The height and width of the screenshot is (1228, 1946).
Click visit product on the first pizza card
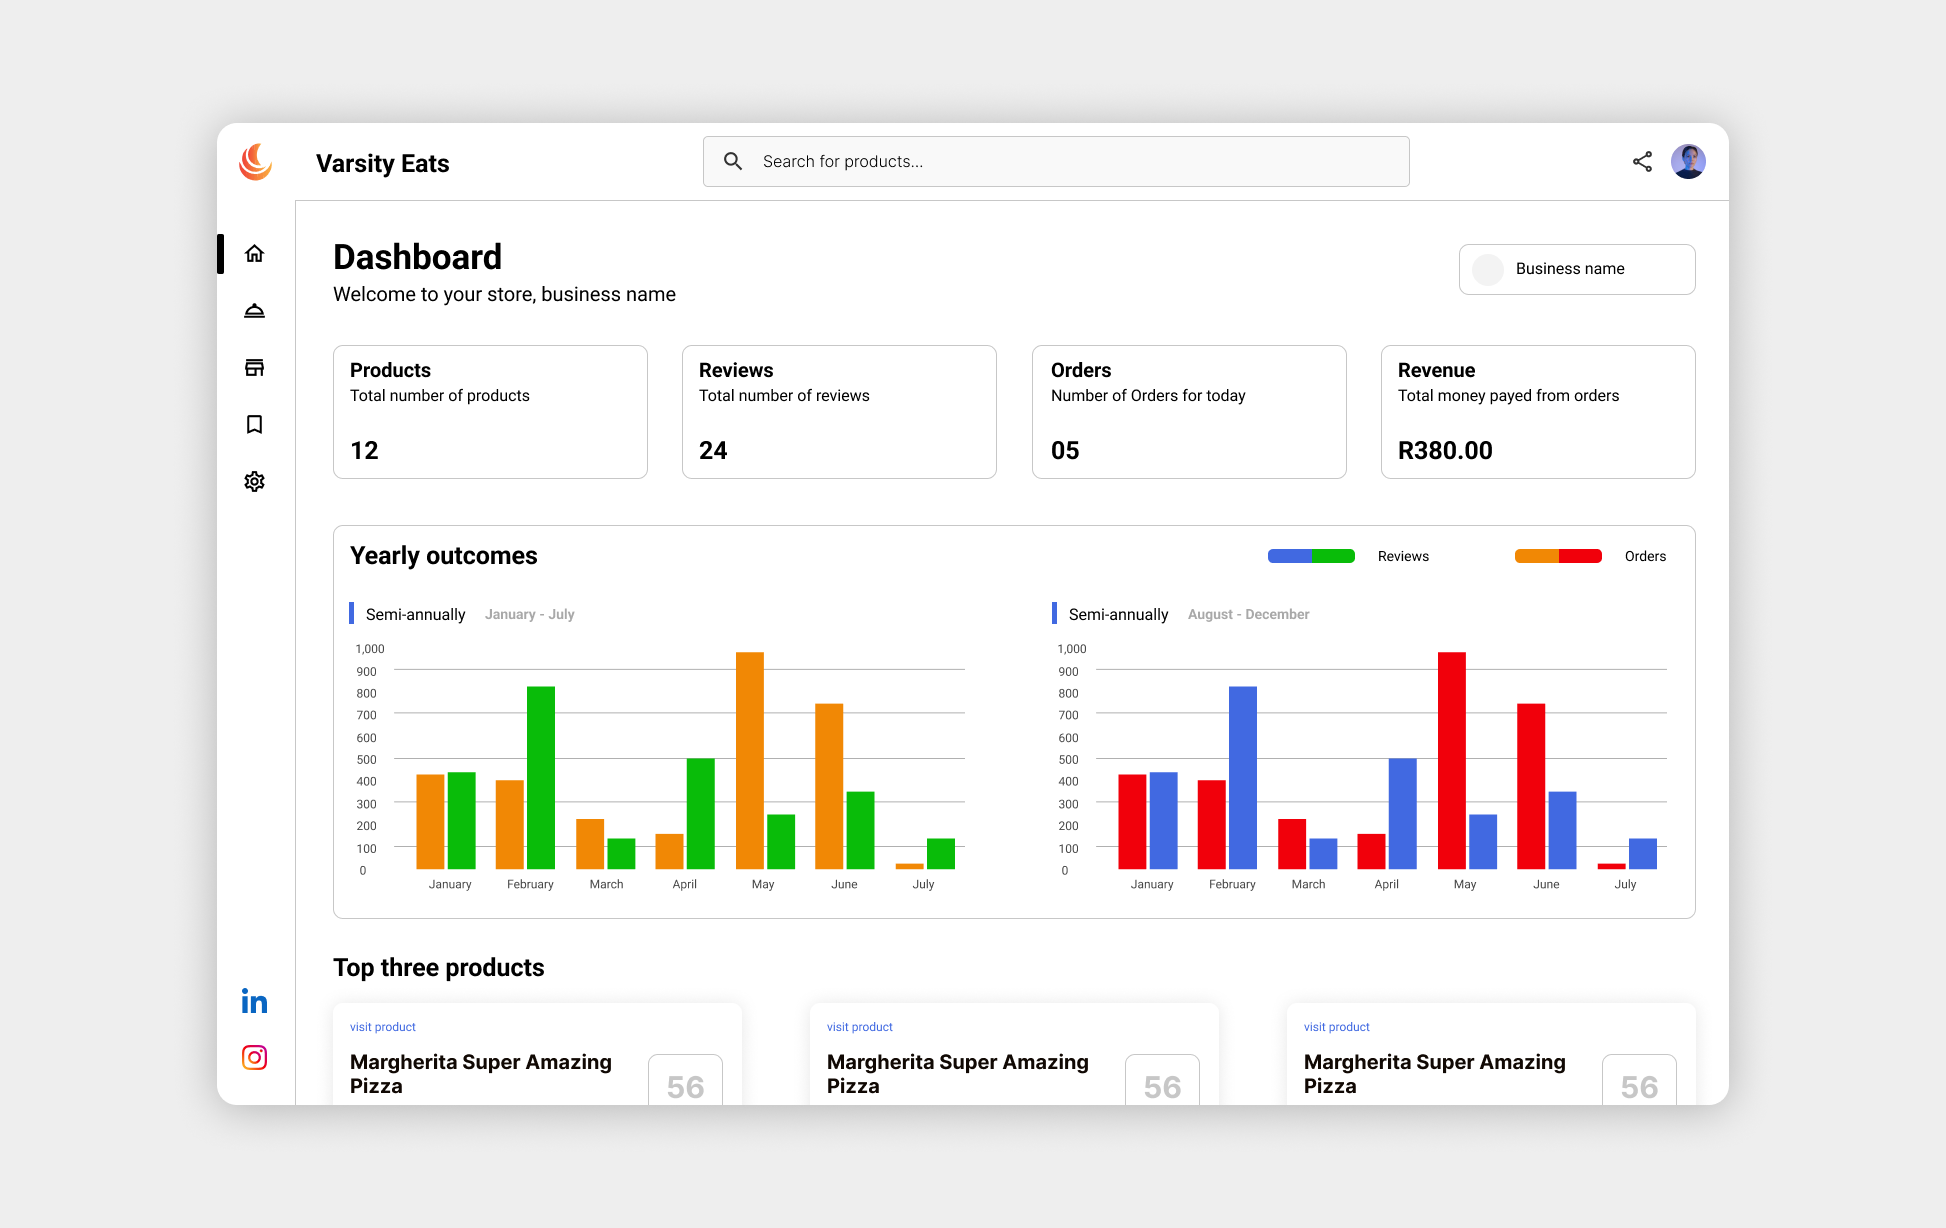point(382,1026)
